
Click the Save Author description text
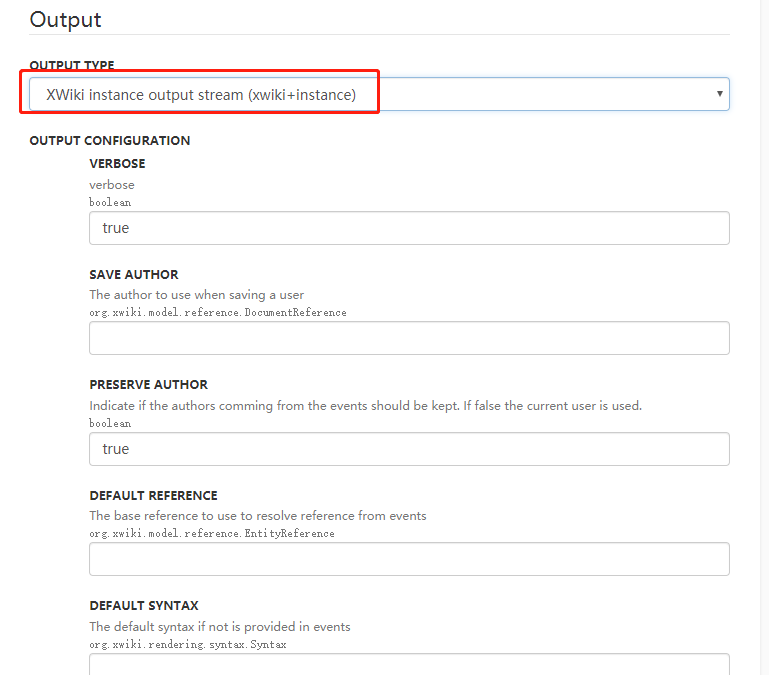[x=196, y=295]
